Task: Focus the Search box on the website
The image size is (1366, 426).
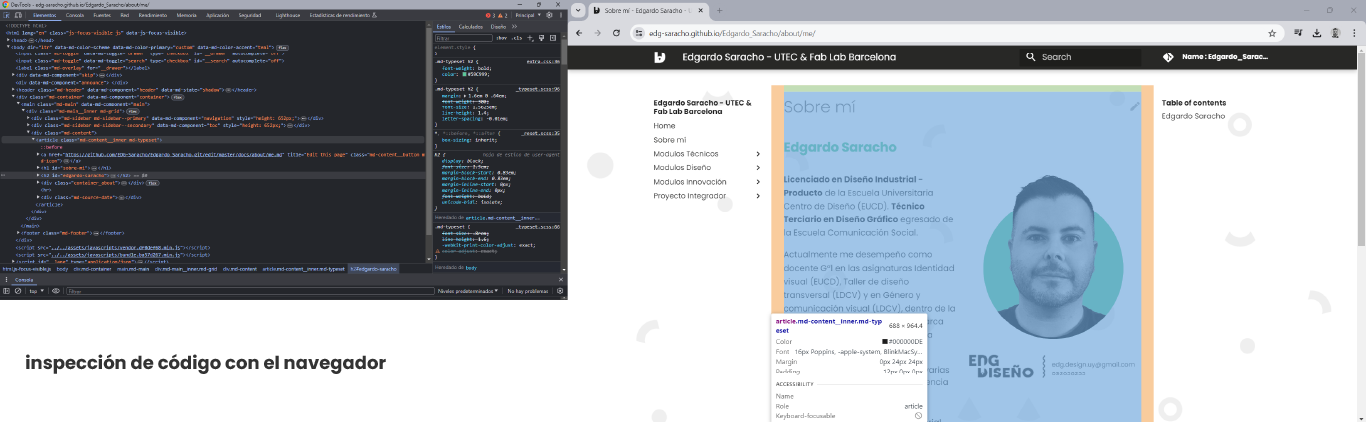Action: click(1081, 57)
